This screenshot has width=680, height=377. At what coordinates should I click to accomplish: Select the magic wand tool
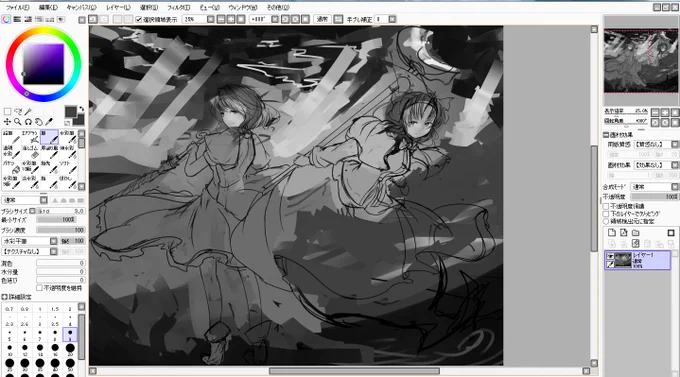28,112
